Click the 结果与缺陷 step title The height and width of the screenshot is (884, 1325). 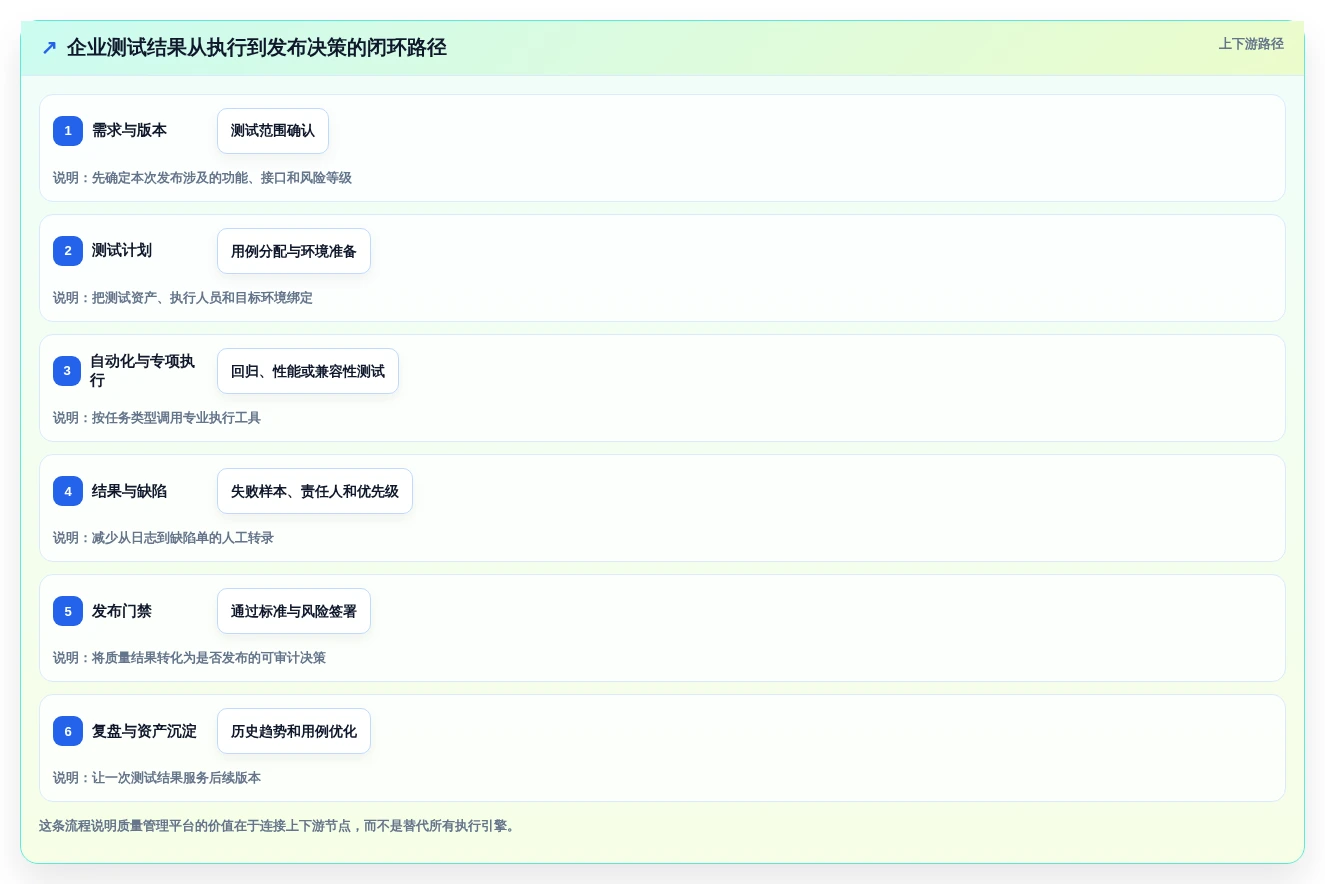[x=129, y=491]
